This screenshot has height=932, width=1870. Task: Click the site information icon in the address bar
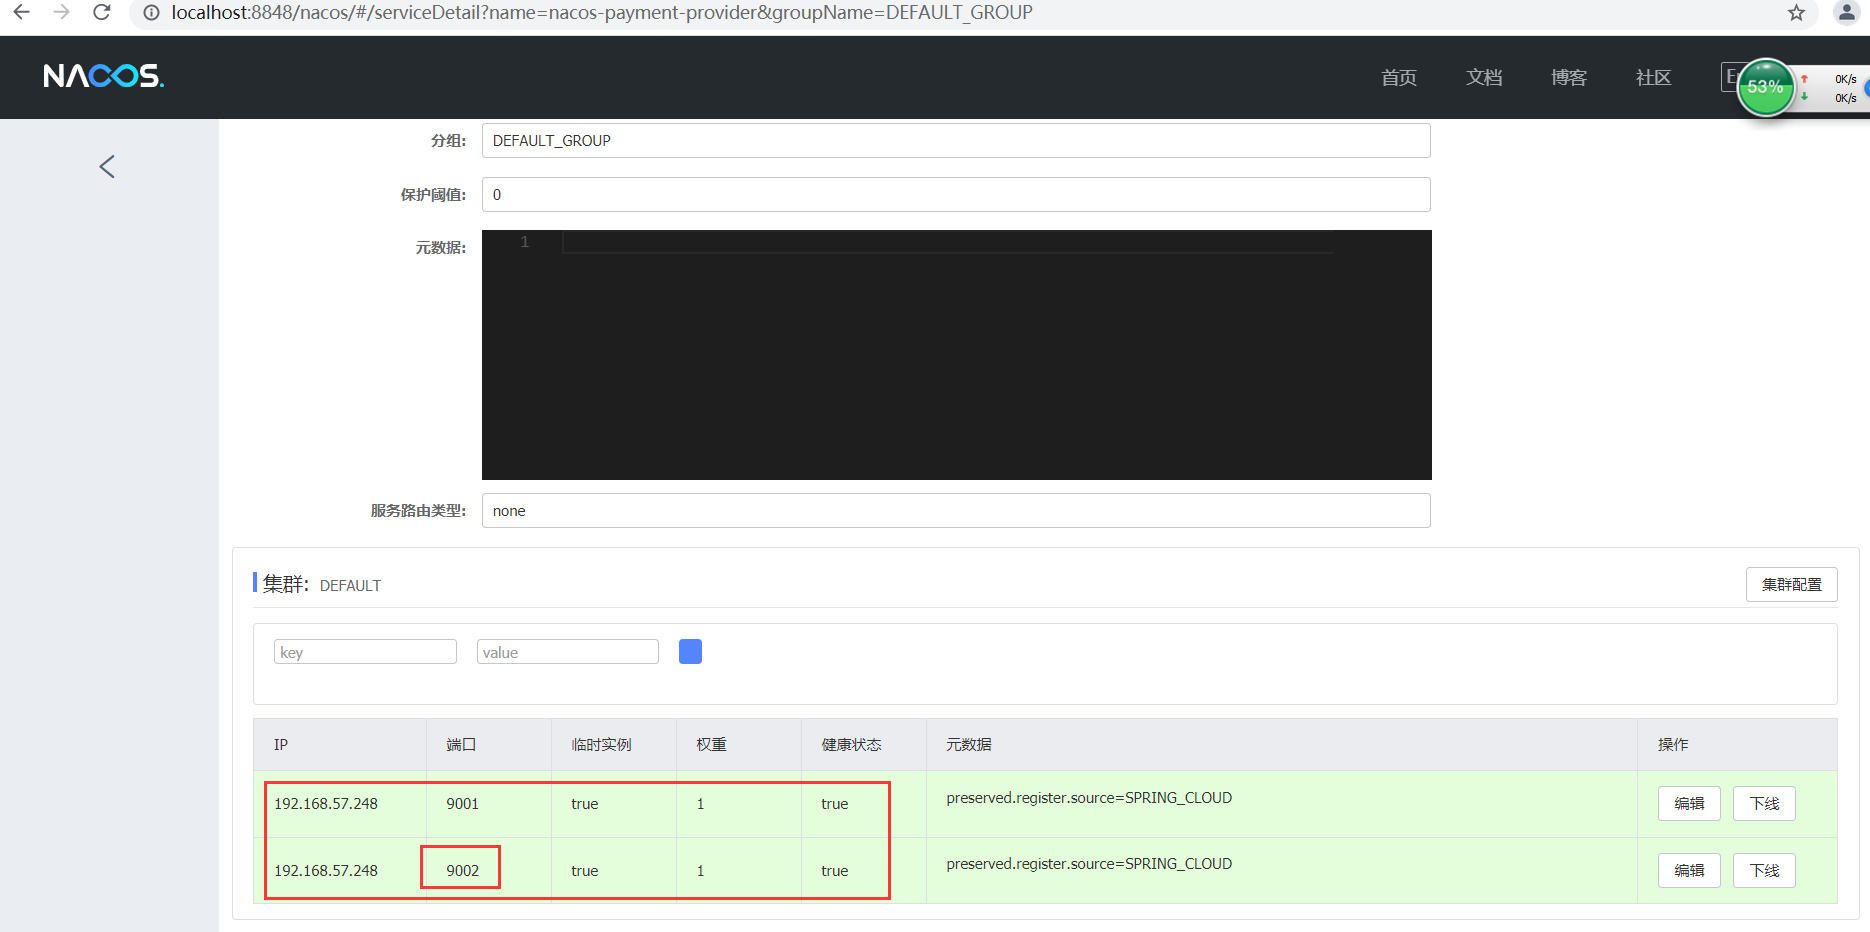151,13
